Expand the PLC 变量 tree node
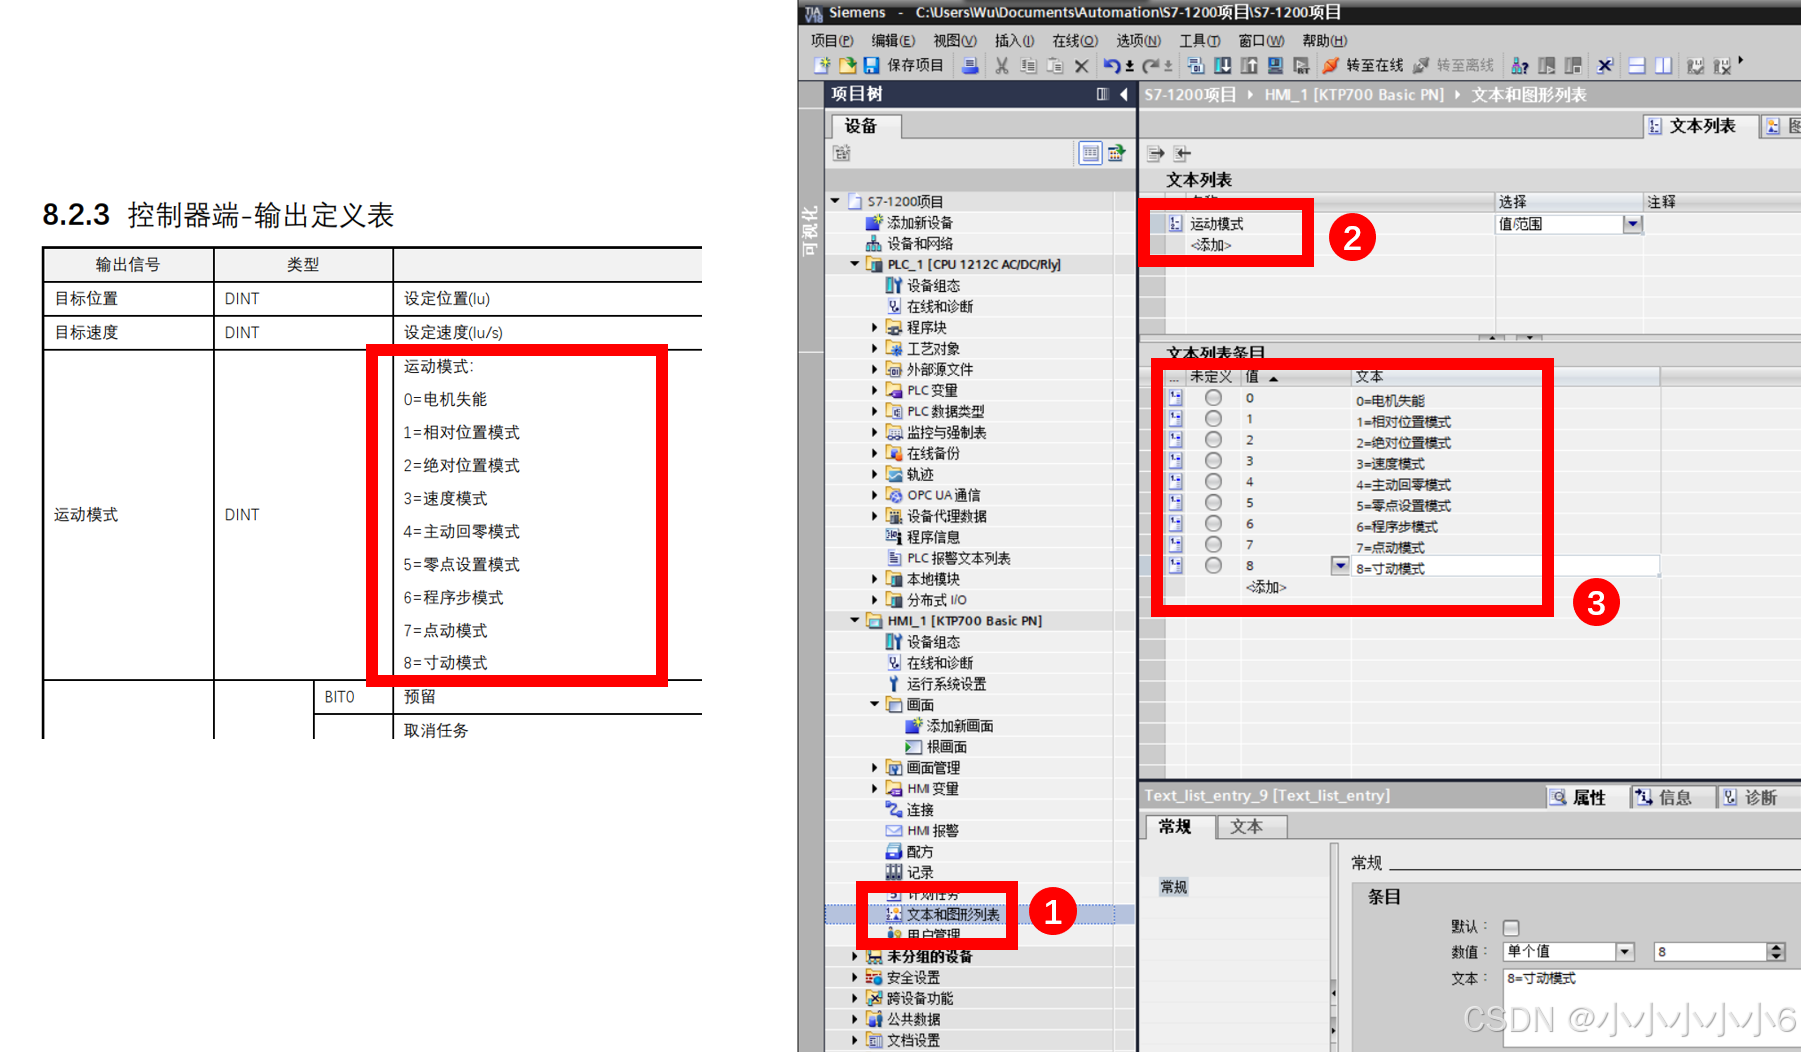The image size is (1801, 1052). [x=874, y=390]
